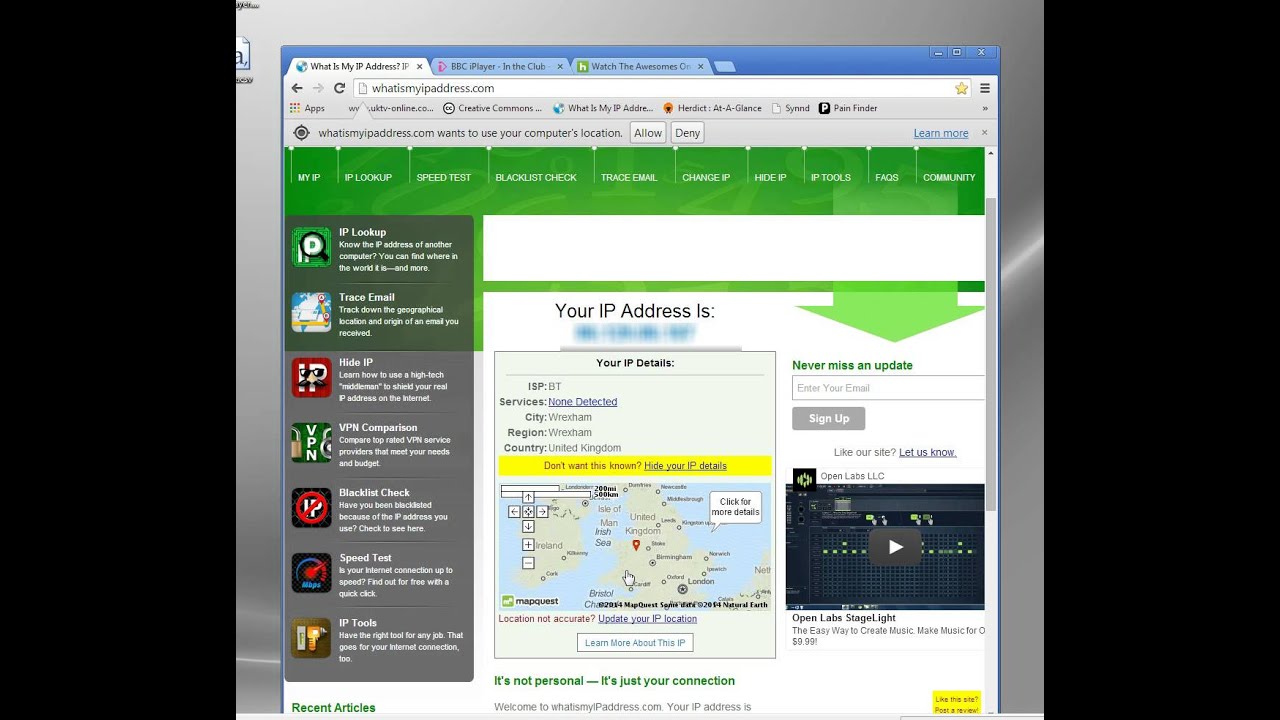Pan the map right
1280x720 pixels.
click(542, 512)
